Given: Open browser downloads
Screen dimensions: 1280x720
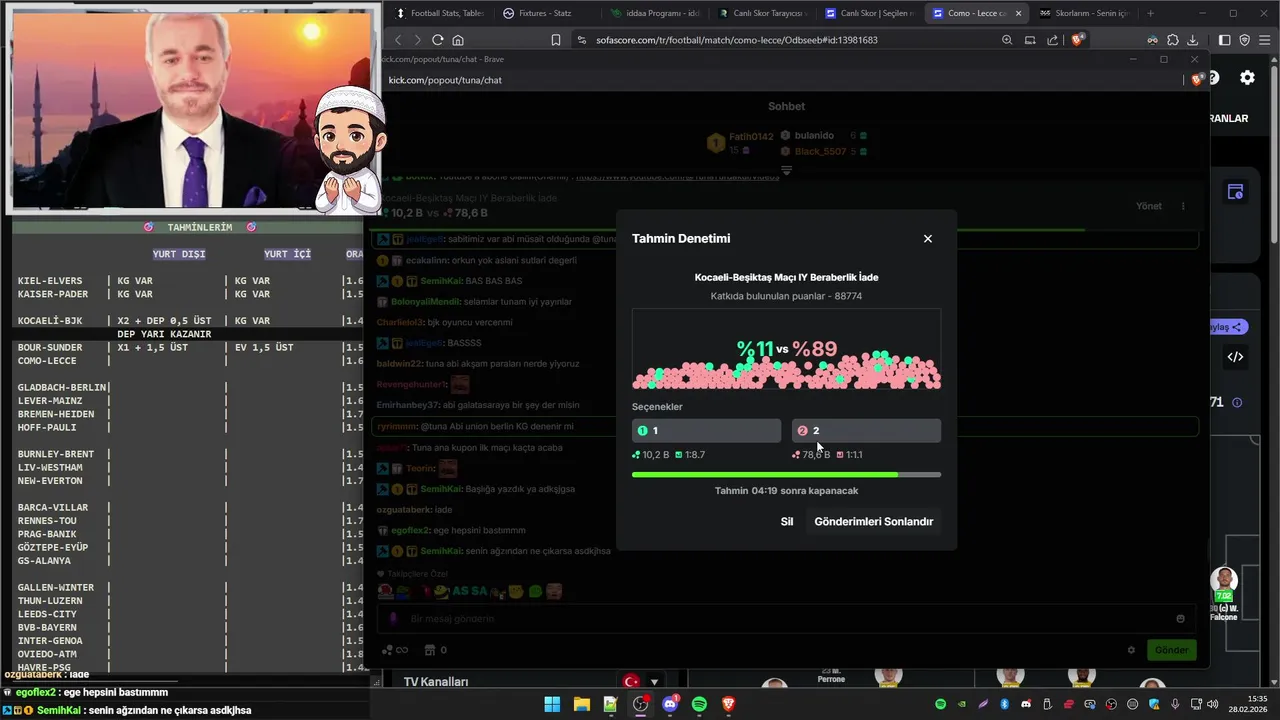Looking at the screenshot, I should pos(1192,40).
